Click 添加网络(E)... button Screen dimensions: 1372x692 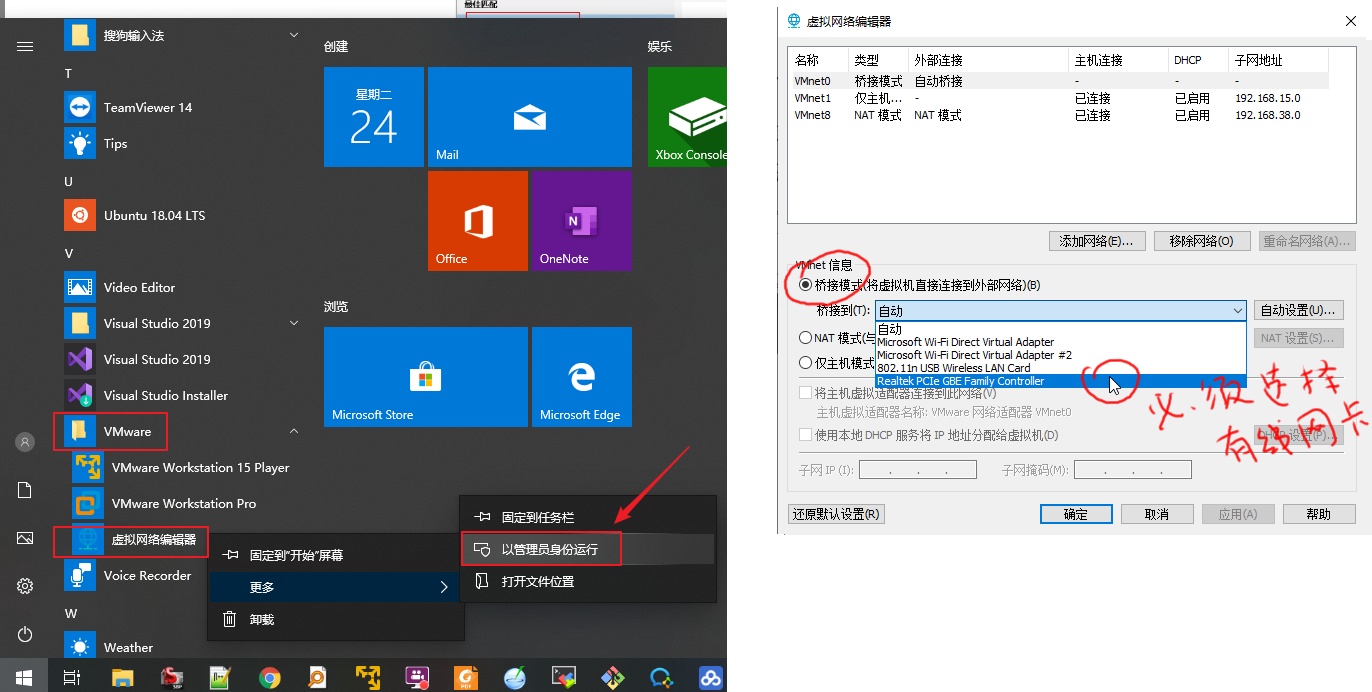[x=1097, y=241]
